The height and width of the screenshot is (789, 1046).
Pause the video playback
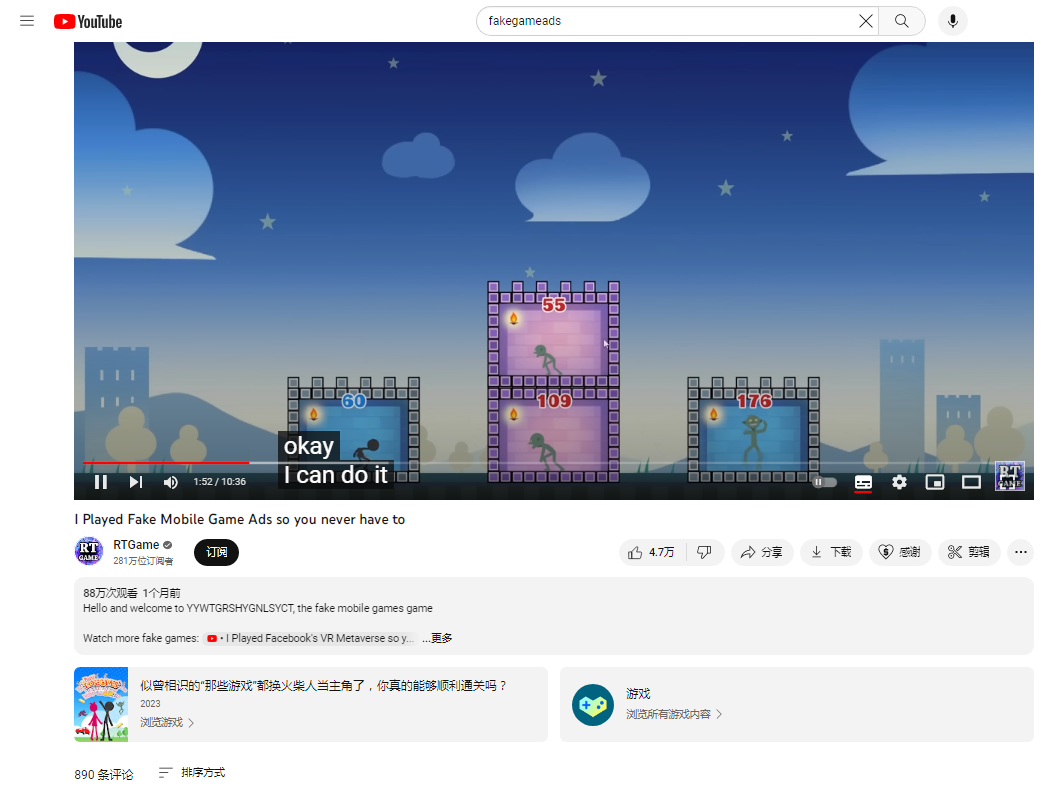pos(101,482)
